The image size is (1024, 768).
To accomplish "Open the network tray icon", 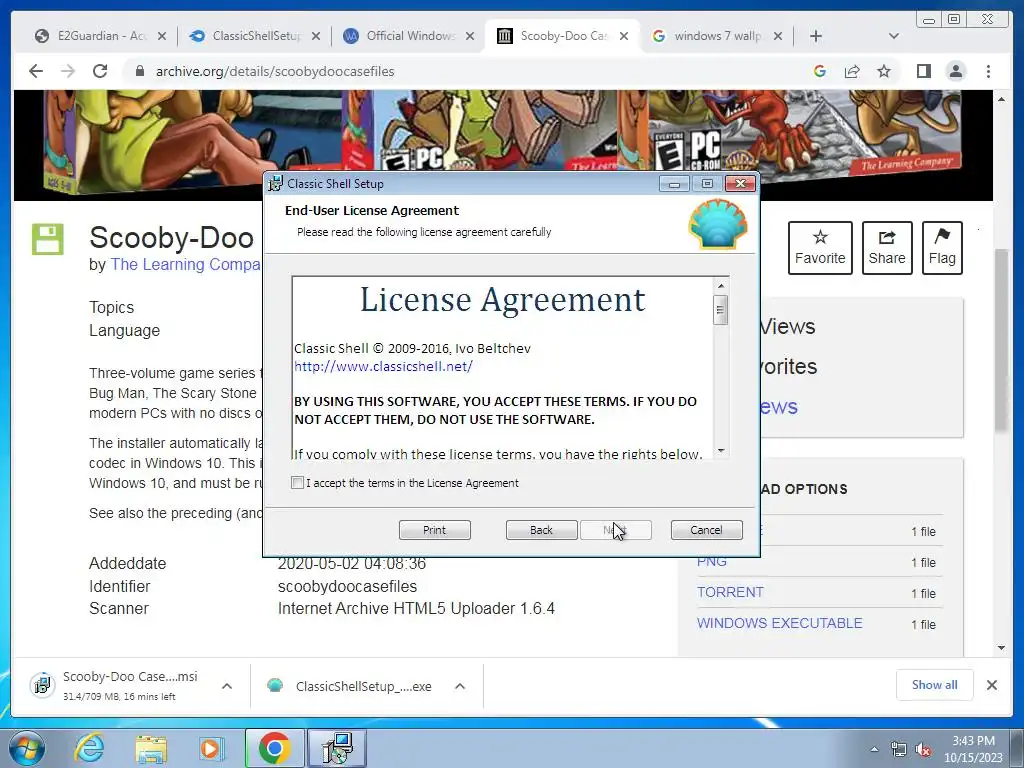I will click(899, 749).
